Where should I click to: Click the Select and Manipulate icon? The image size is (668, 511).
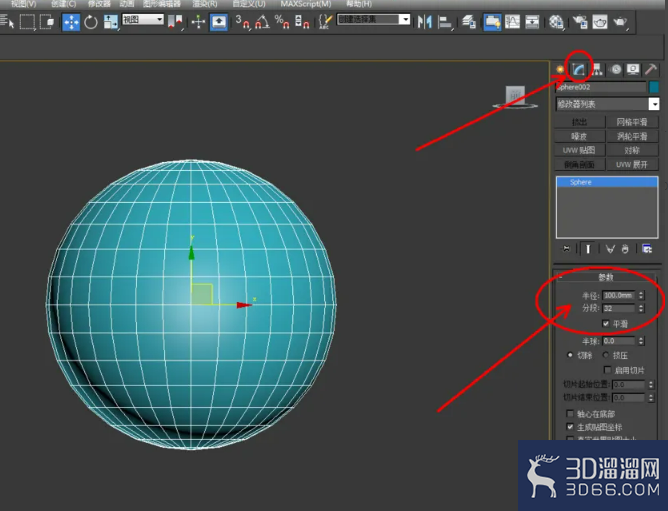(199, 22)
